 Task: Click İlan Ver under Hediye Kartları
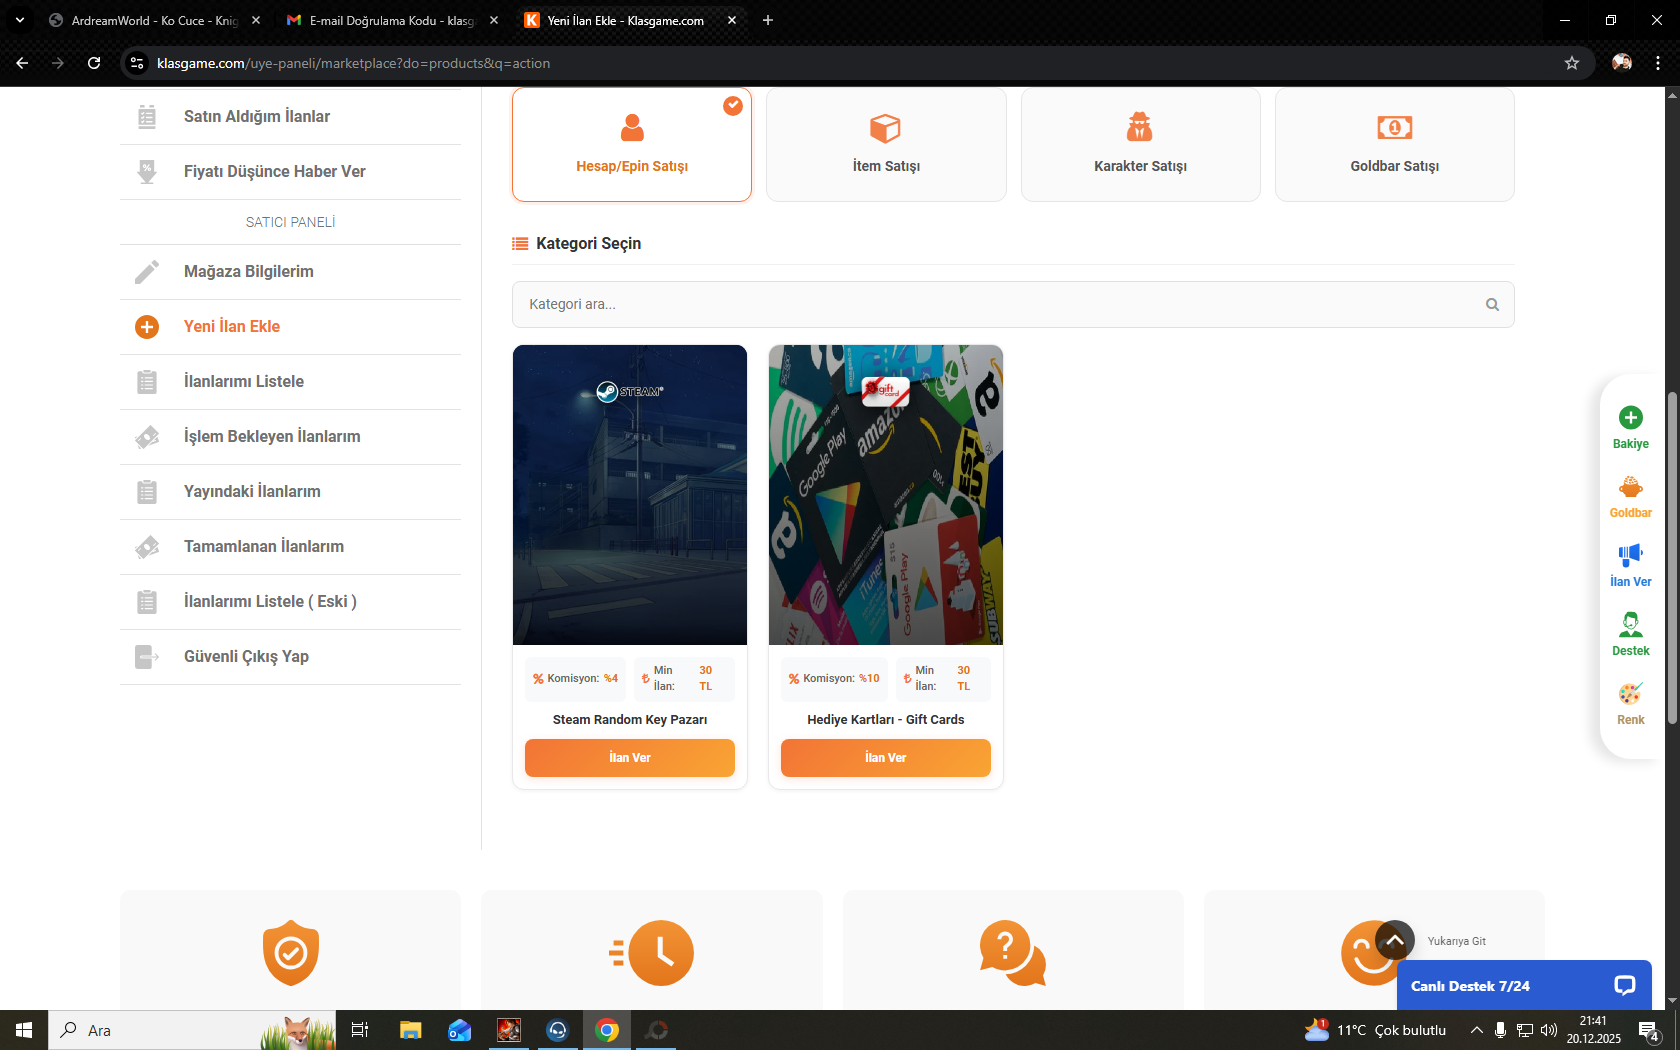tap(886, 758)
